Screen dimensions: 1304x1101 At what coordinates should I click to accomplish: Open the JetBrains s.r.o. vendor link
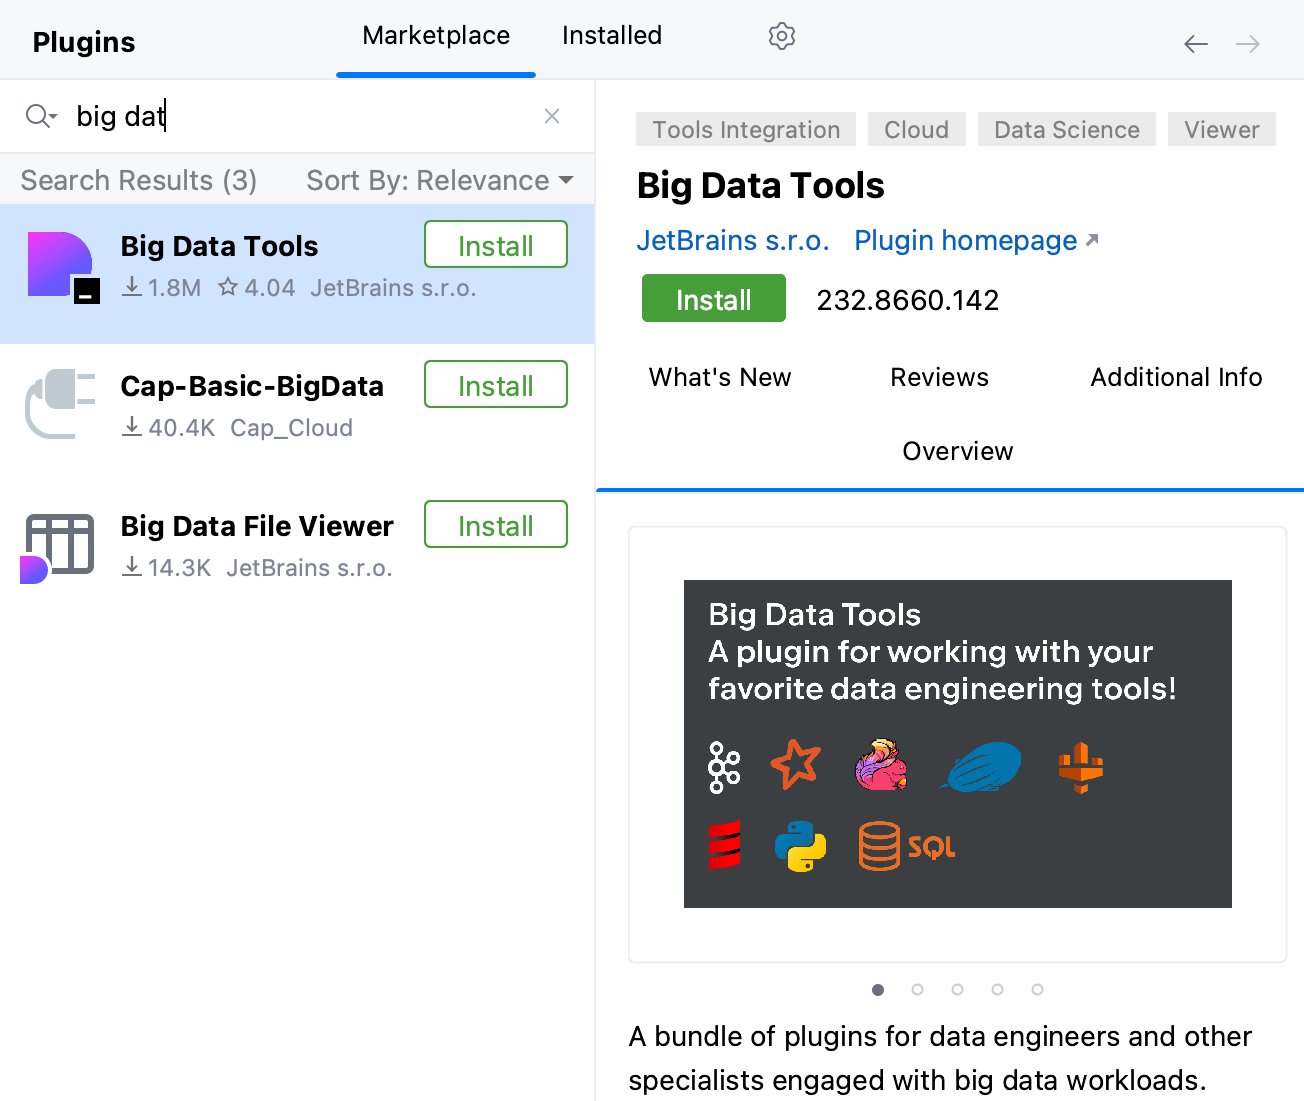point(733,240)
